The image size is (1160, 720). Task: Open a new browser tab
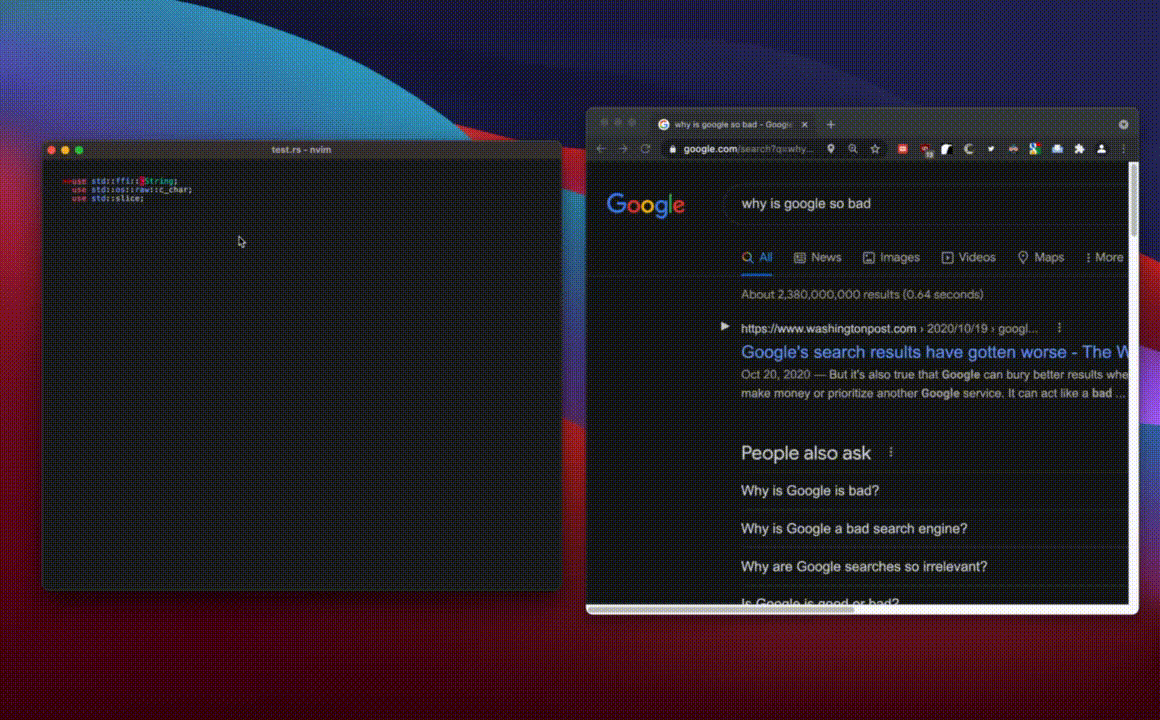tap(830, 125)
